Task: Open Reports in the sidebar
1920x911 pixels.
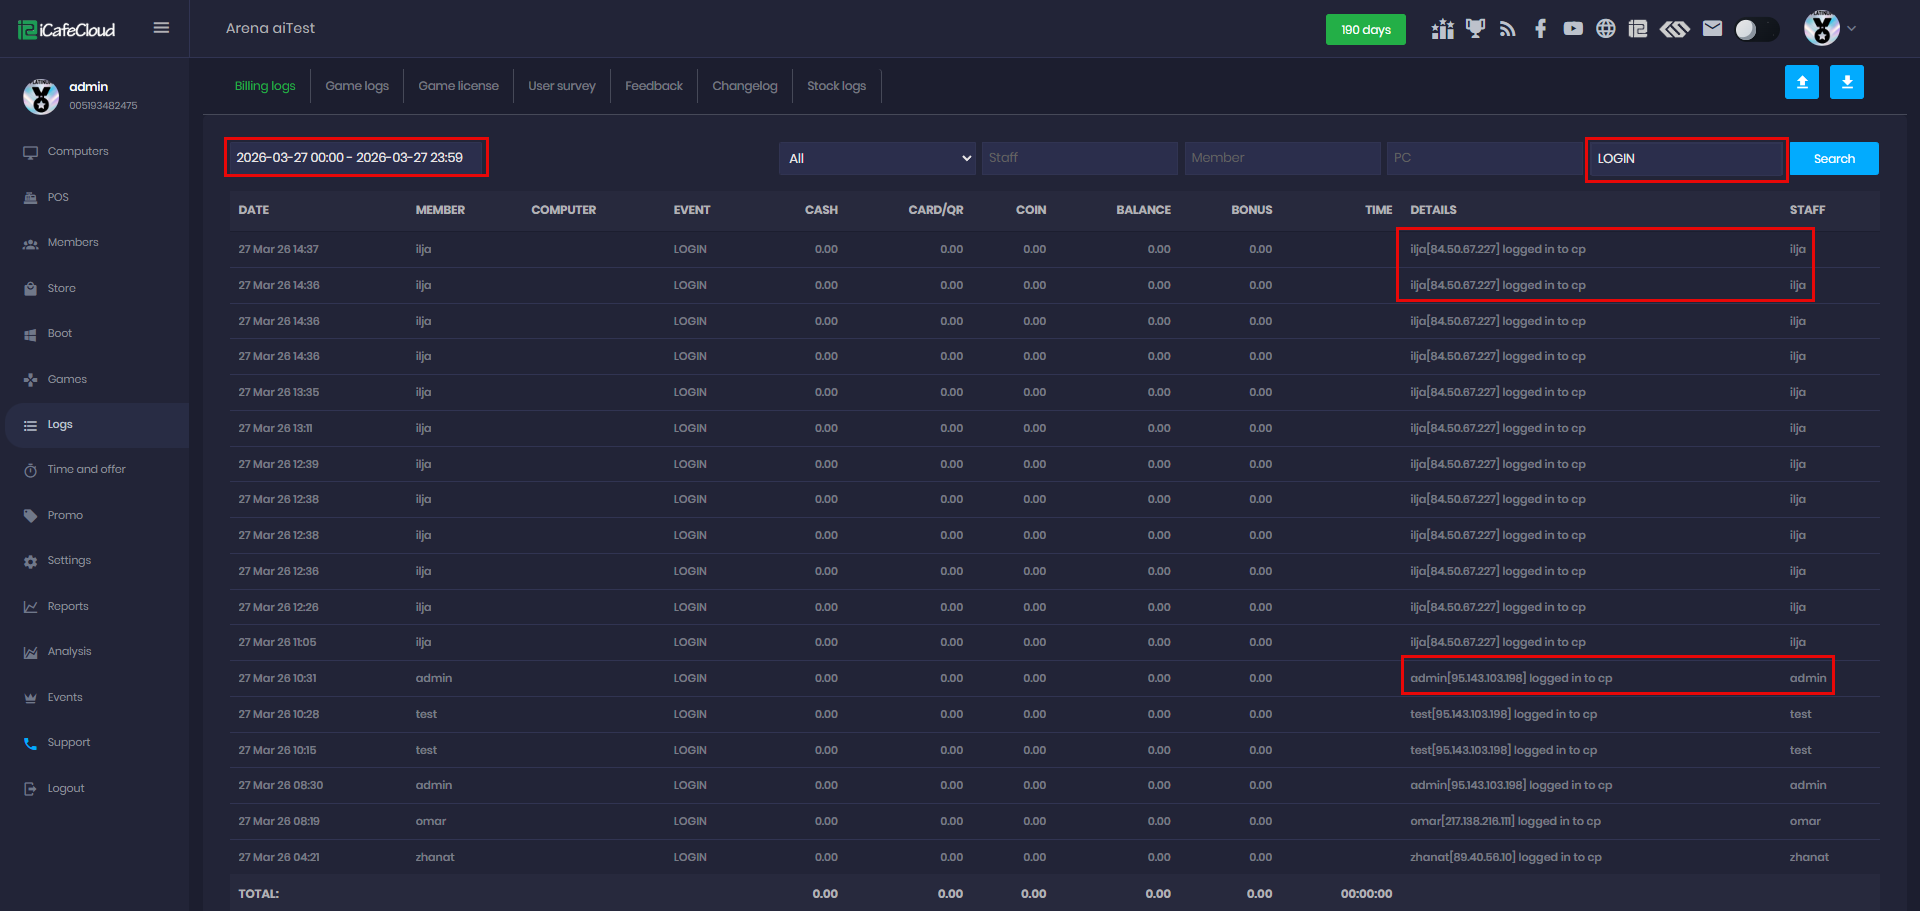Action: click(x=68, y=606)
